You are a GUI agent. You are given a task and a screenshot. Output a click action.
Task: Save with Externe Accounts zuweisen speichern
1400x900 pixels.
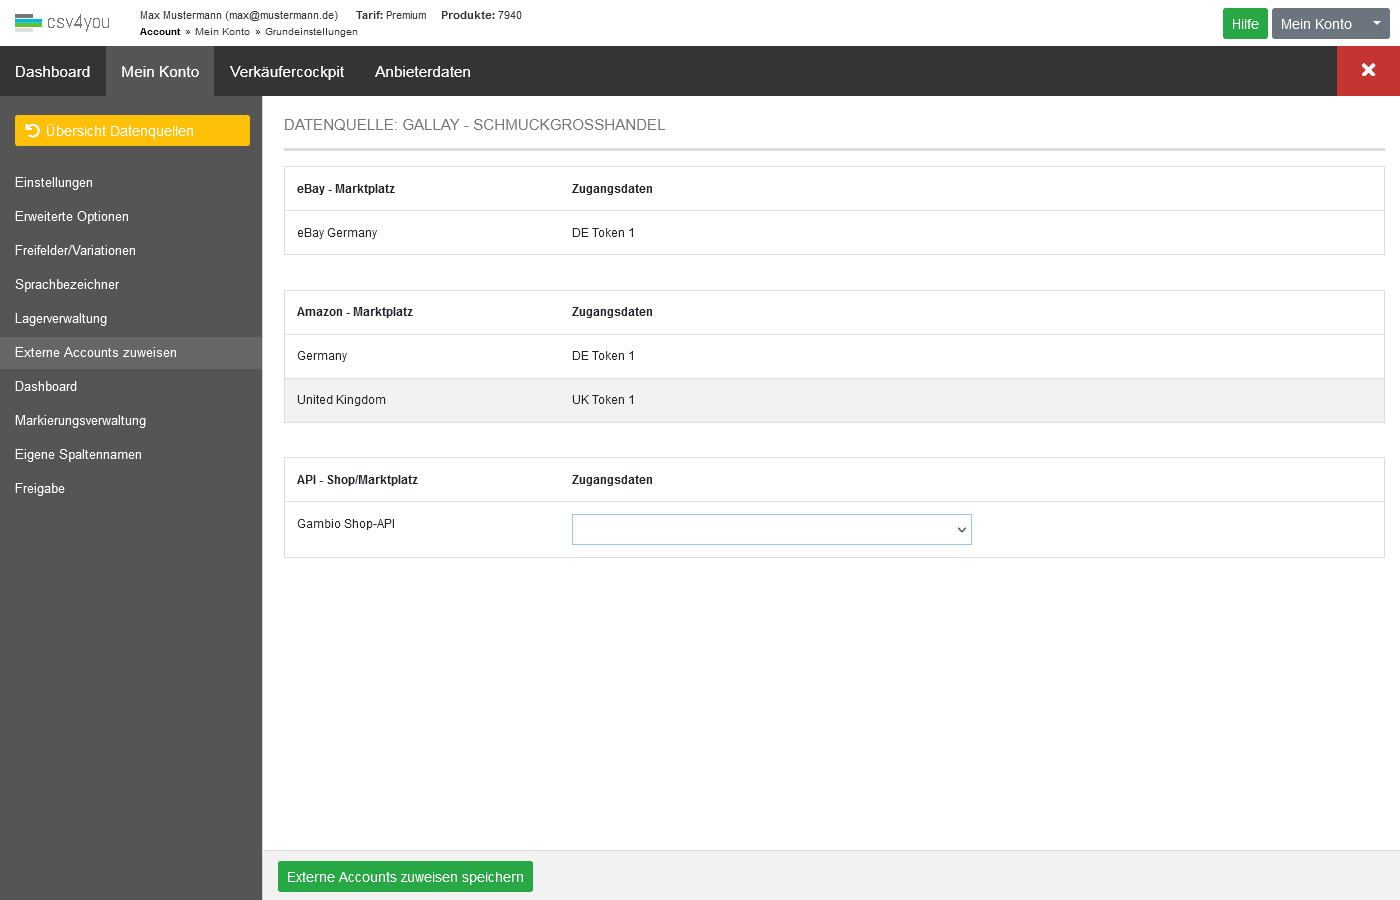click(x=405, y=877)
